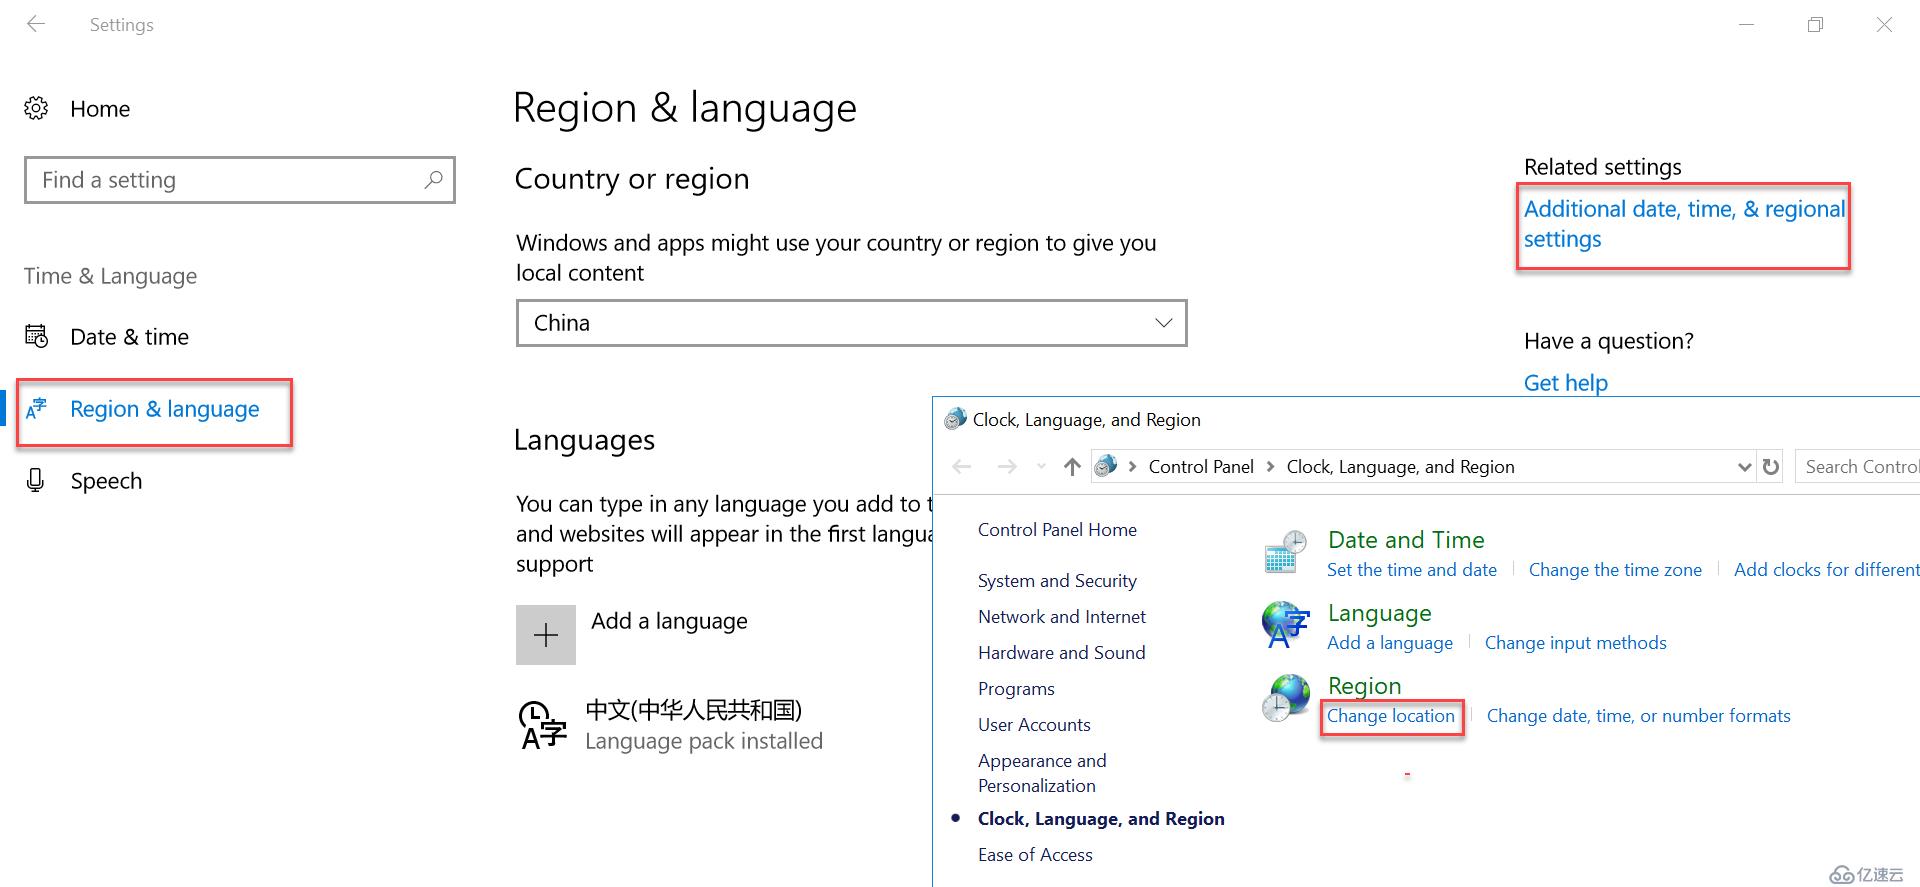Image resolution: width=1920 pixels, height=887 pixels.
Task: Click the Region & language sidebar icon
Action: [x=36, y=408]
